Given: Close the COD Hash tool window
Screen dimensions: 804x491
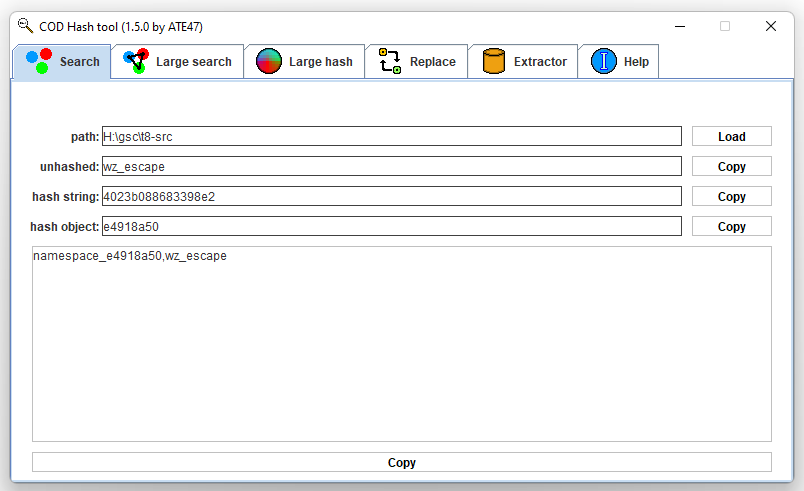Looking at the screenshot, I should [x=771, y=26].
